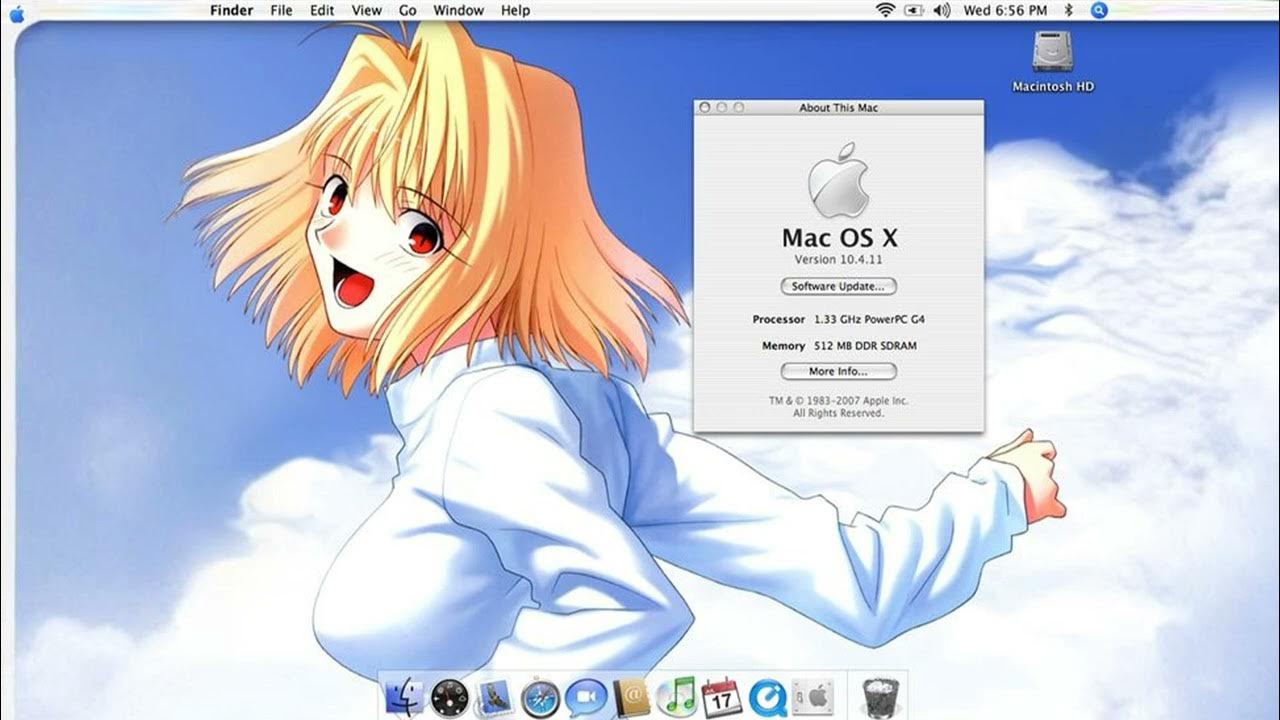Viewport: 1280px width, 720px height.
Task: Open Mail from the Dock
Action: (495, 697)
